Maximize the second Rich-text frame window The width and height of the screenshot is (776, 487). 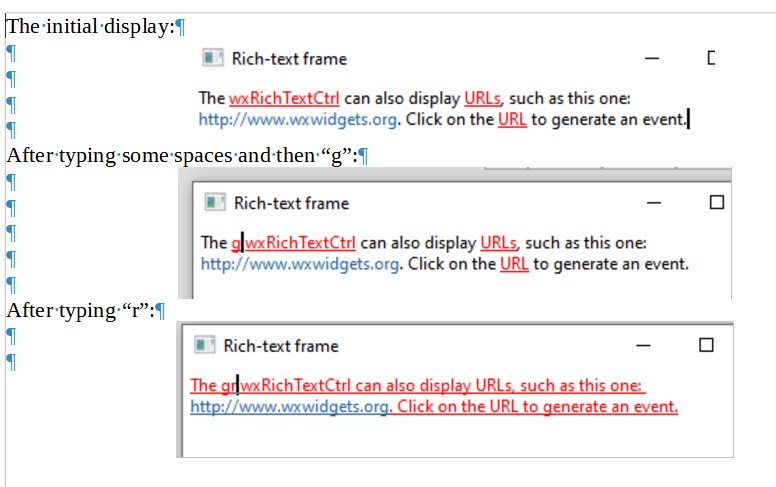717,202
